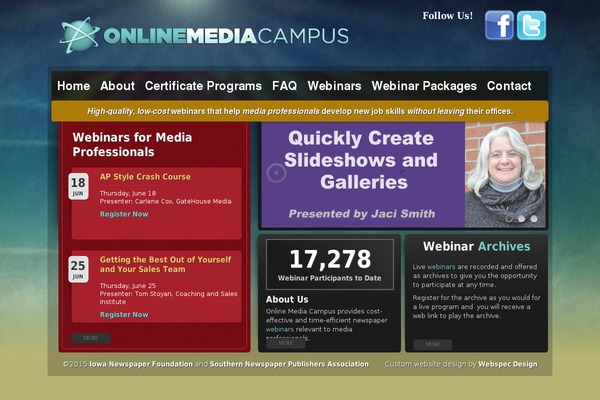Screen dimensions: 600x400
Task: Click the High-quality, low-cost webinars tagline
Action: [x=300, y=111]
